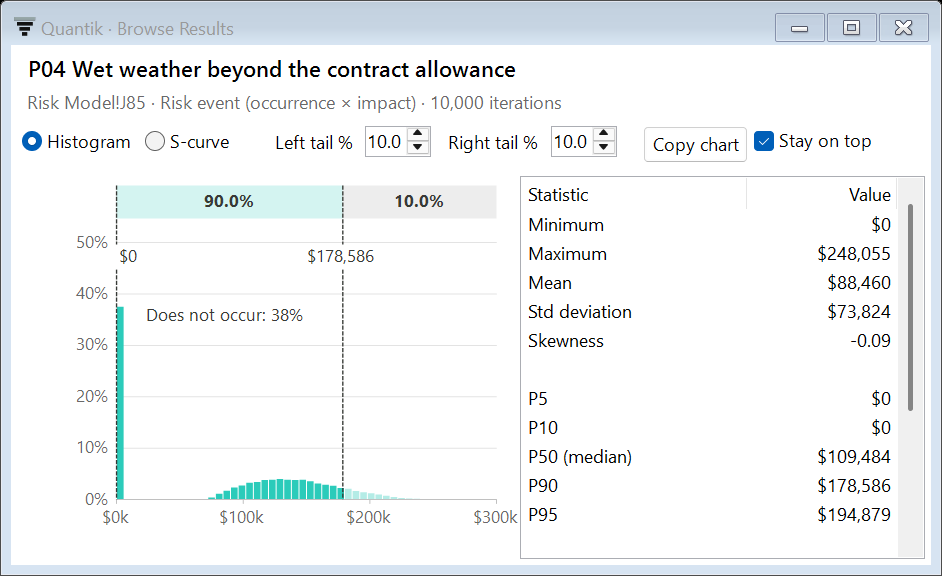Select the P90 value in table
The height and width of the screenshot is (576, 942).
853,486
